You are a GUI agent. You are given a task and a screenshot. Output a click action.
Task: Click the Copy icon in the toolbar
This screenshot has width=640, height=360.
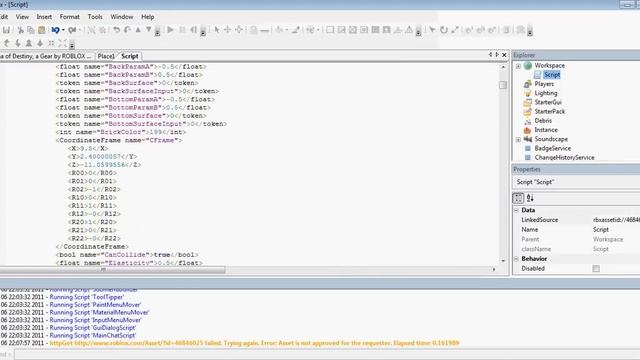tap(31, 30)
